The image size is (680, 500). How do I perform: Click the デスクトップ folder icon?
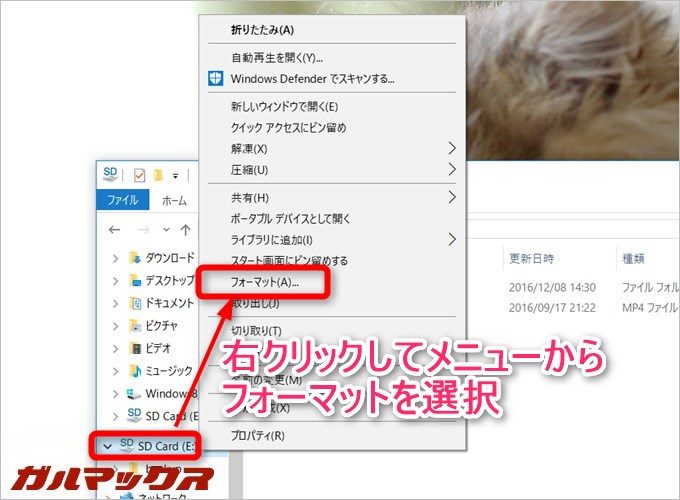click(x=135, y=281)
